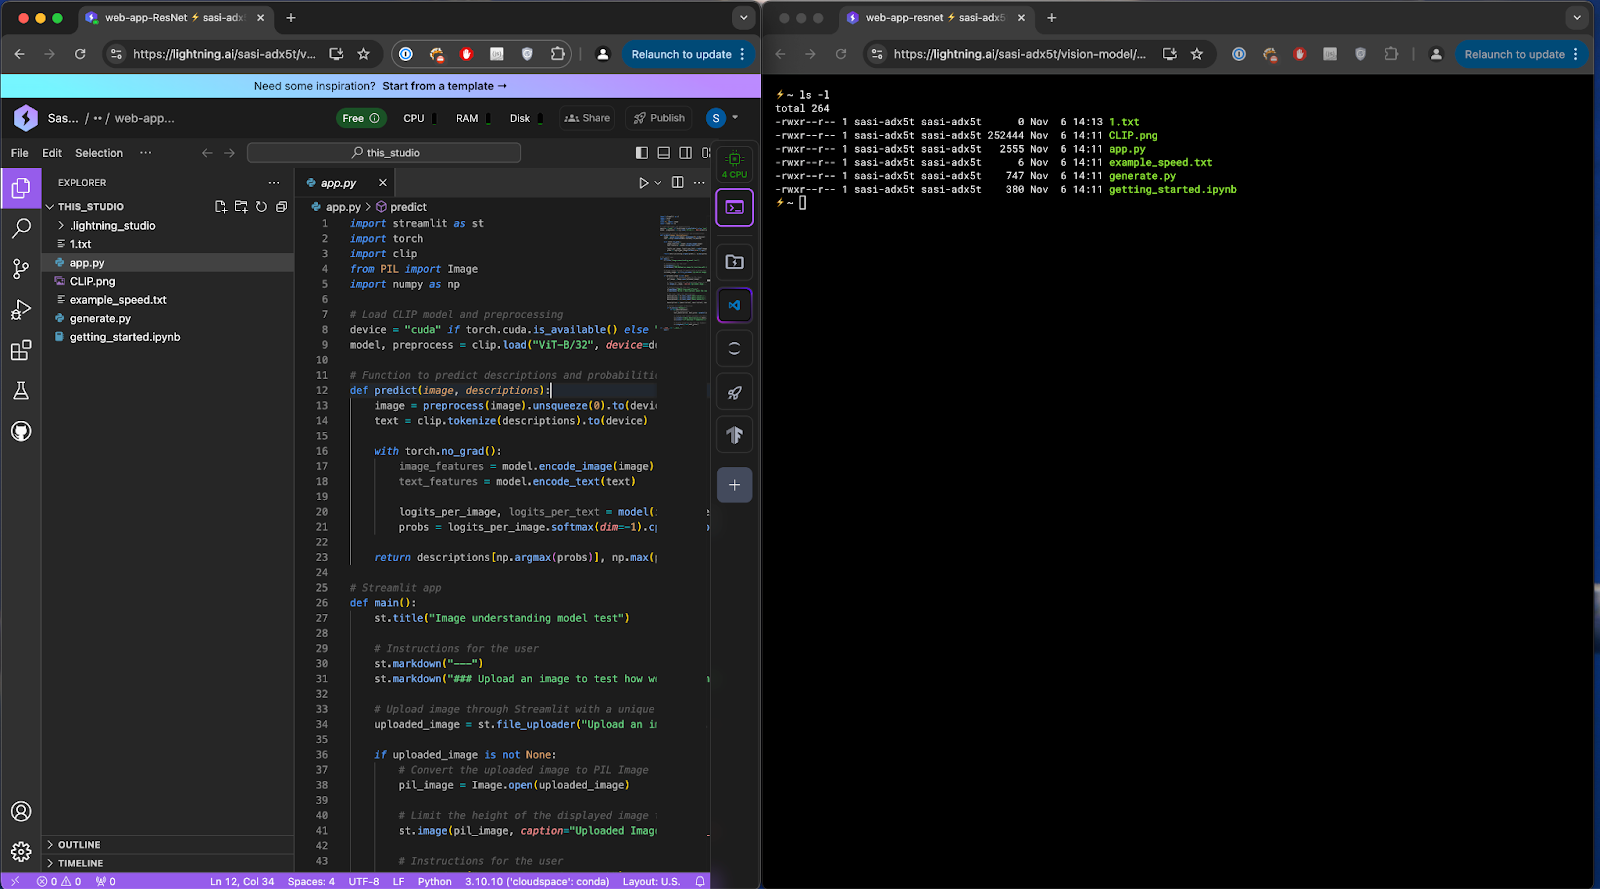Click the code minimap preview
The width and height of the screenshot is (1600, 889).
coord(683,270)
